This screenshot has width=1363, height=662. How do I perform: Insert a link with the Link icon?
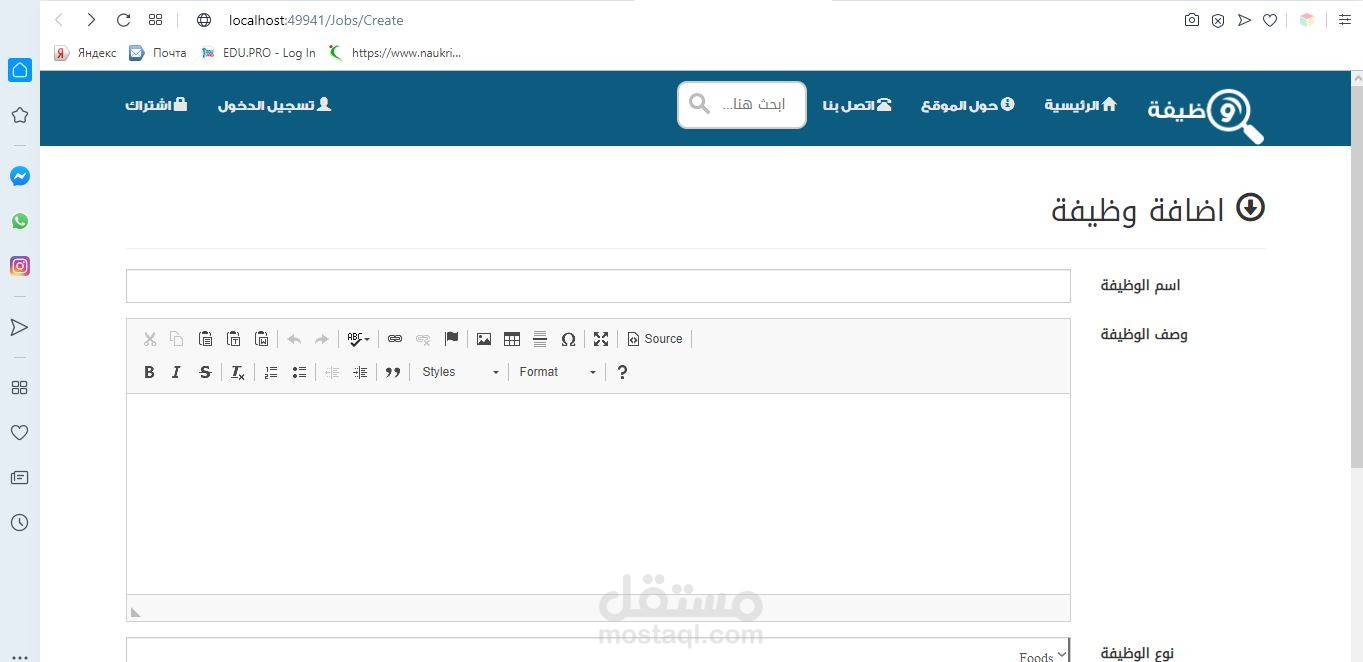(395, 339)
